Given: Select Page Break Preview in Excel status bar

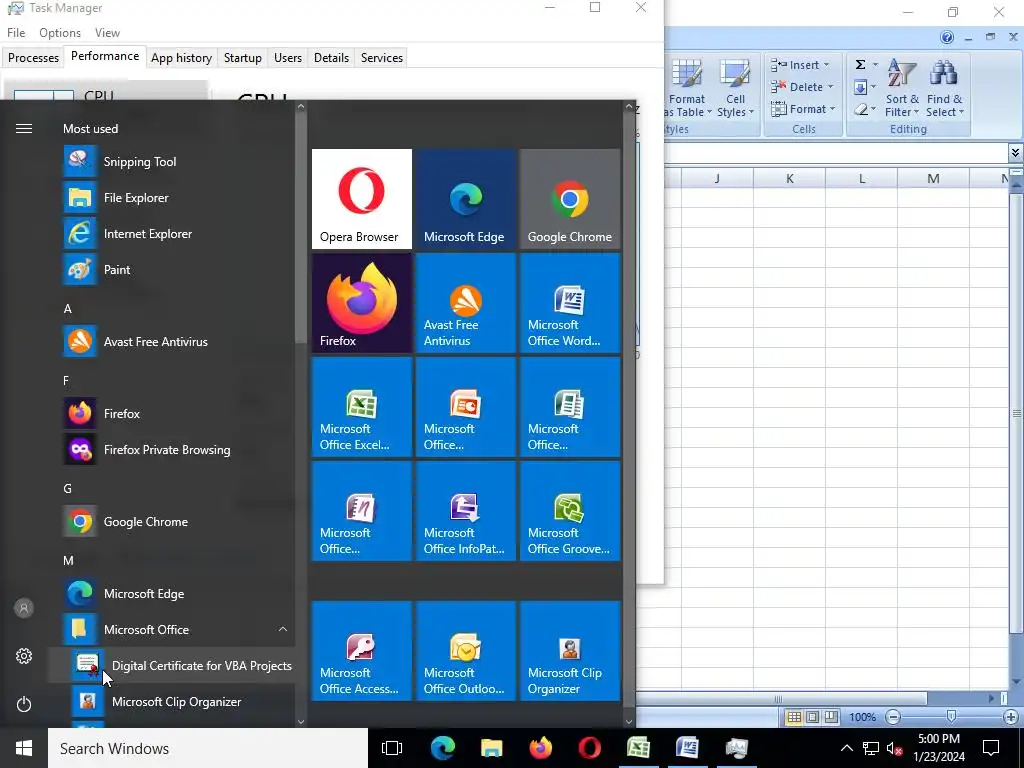Looking at the screenshot, I should click(x=831, y=717).
